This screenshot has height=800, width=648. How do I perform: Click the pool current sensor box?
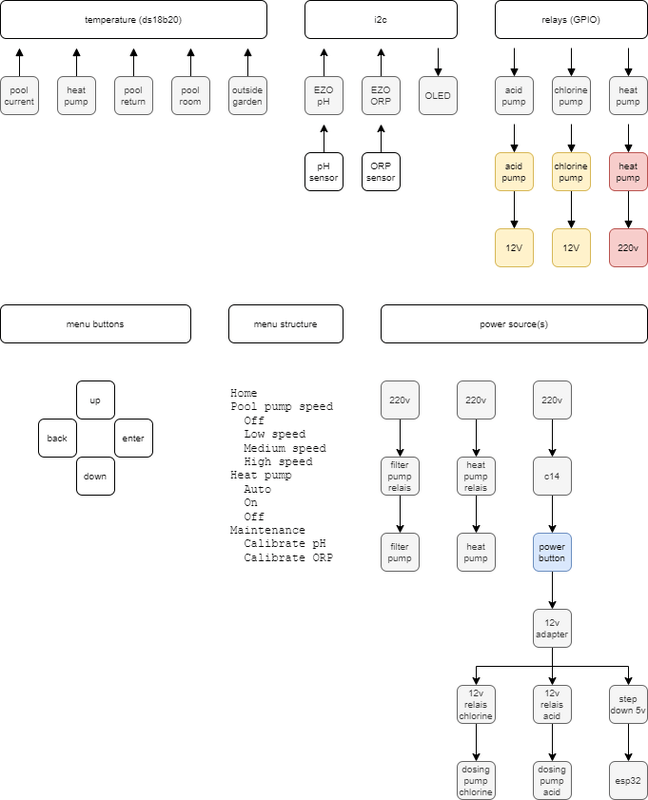[x=19, y=95]
